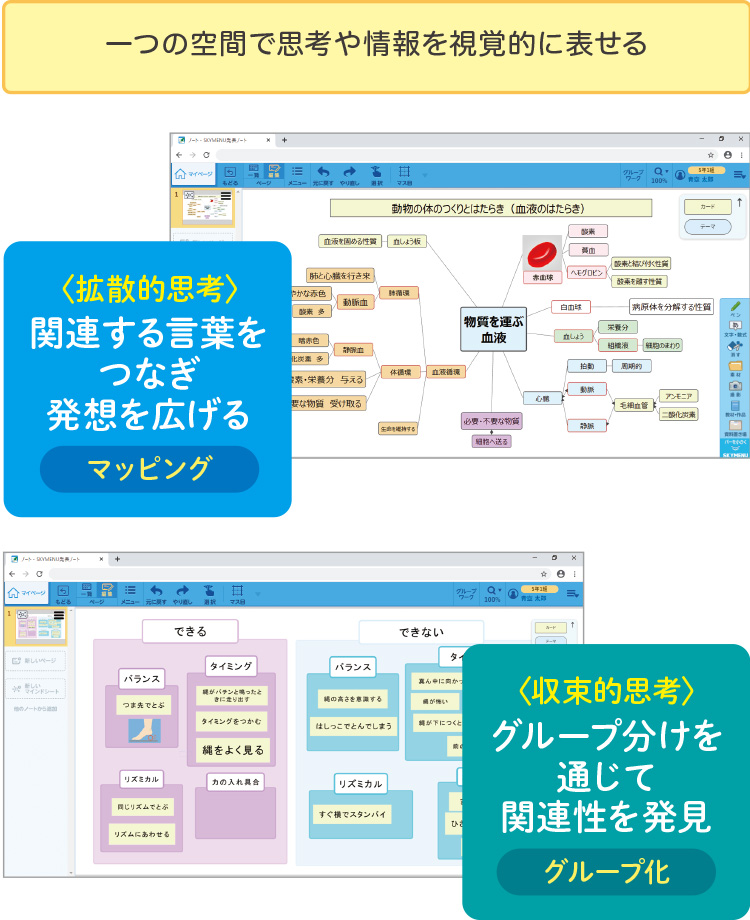Click マイページ home icon in upper window
Image resolution: width=750 pixels, height=920 pixels.
coord(193,174)
